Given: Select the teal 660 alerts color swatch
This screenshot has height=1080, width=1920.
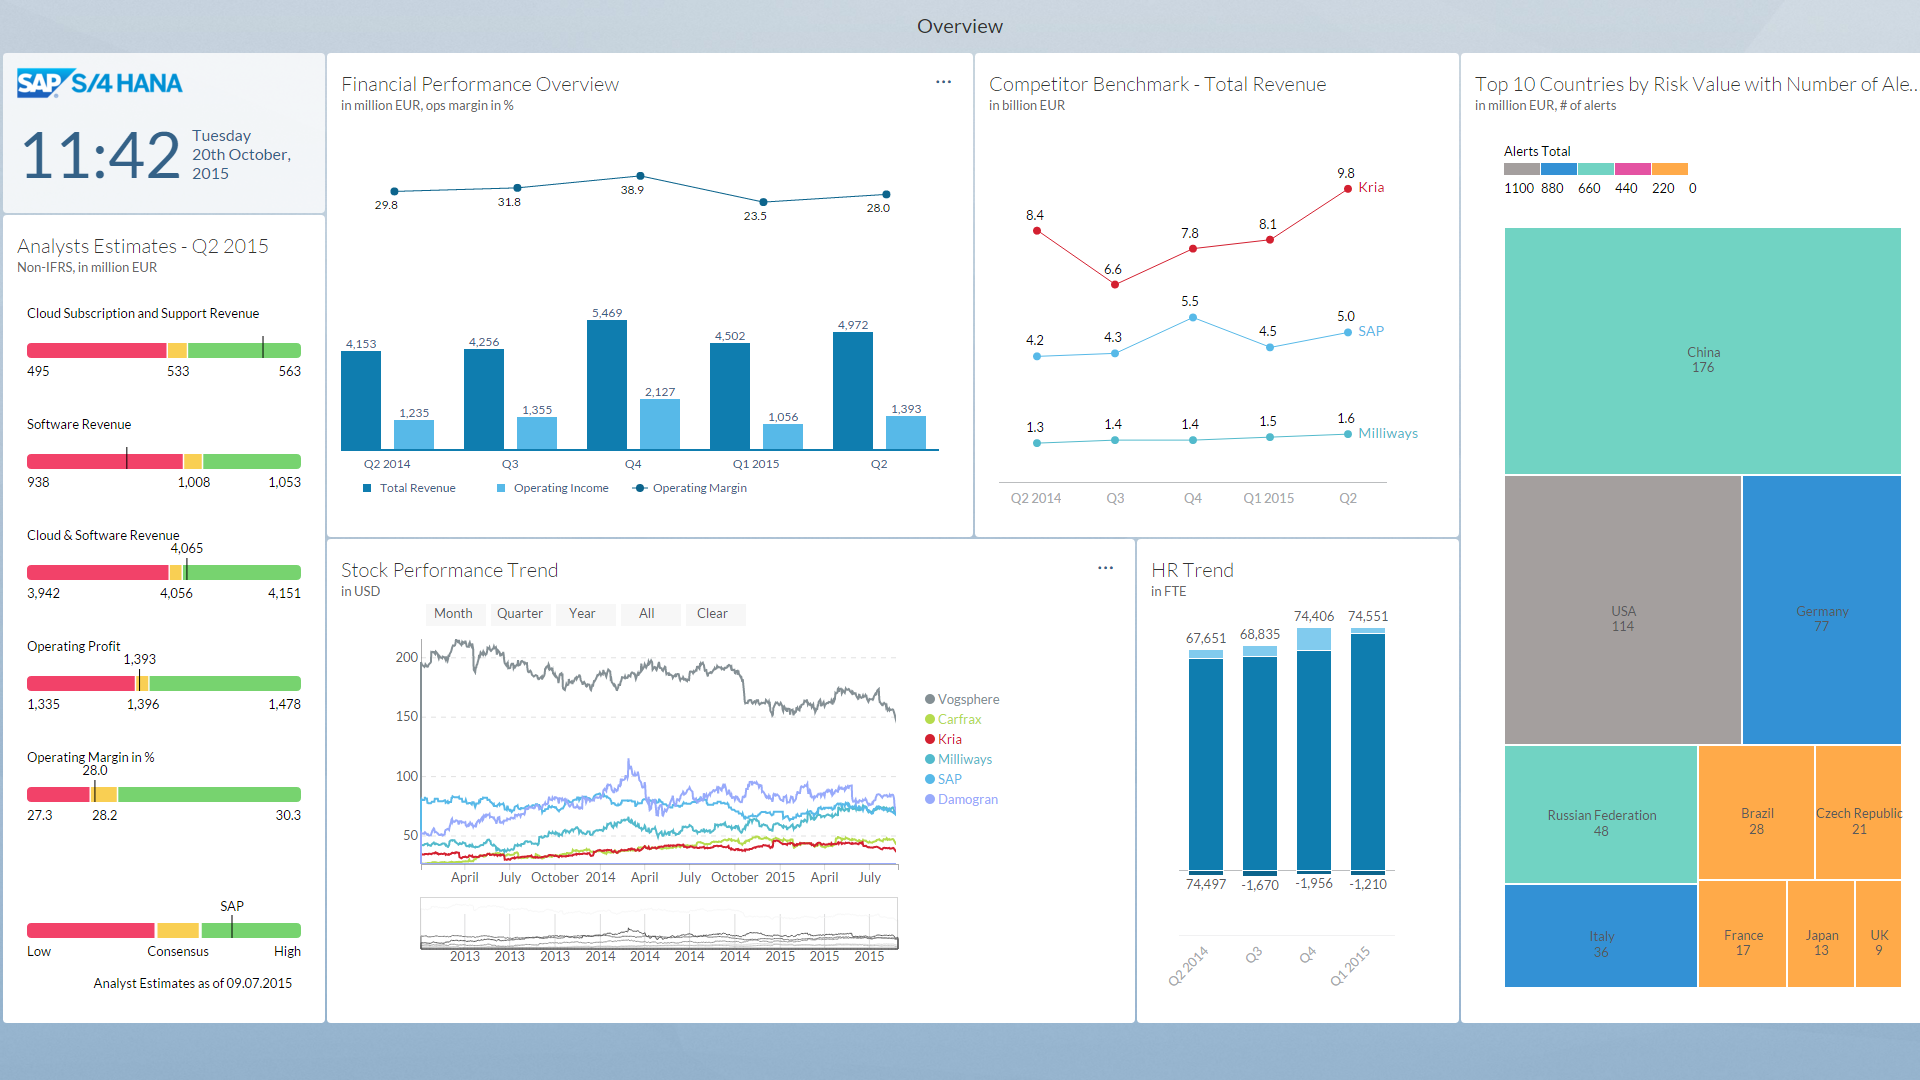Looking at the screenshot, I should point(1595,169).
